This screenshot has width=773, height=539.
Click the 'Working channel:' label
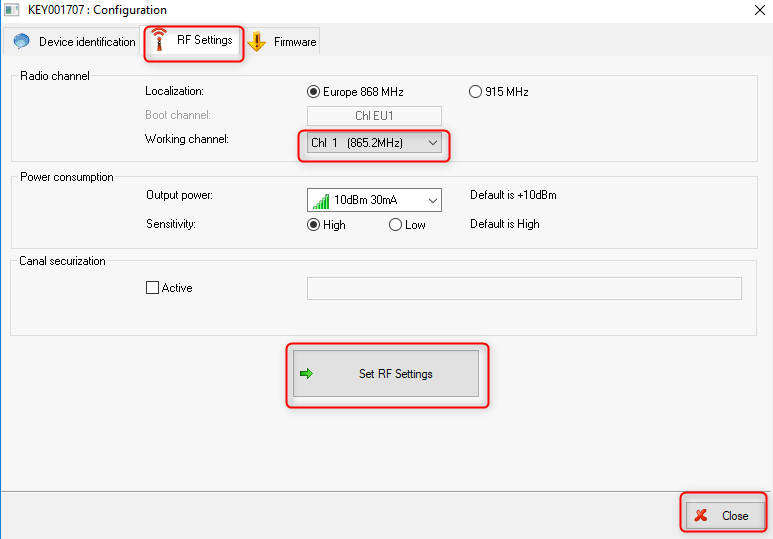coord(187,139)
